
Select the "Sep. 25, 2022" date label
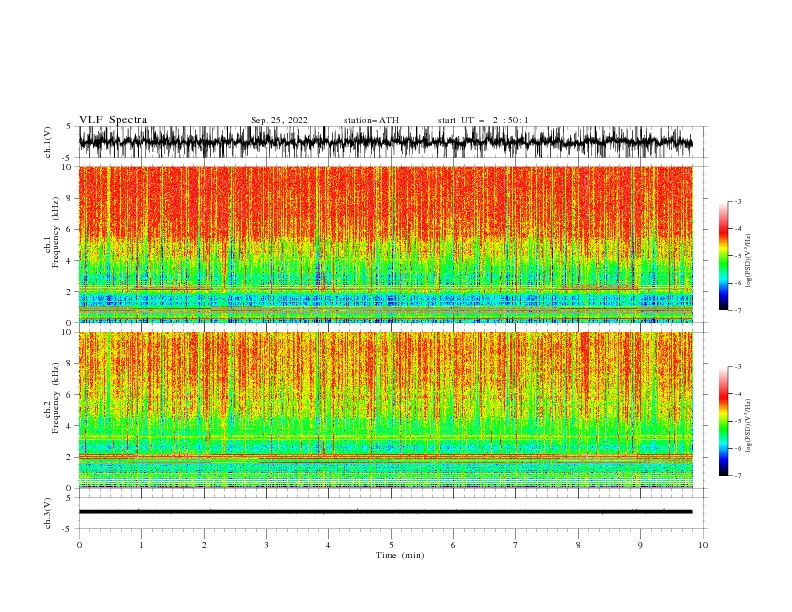coord(279,120)
